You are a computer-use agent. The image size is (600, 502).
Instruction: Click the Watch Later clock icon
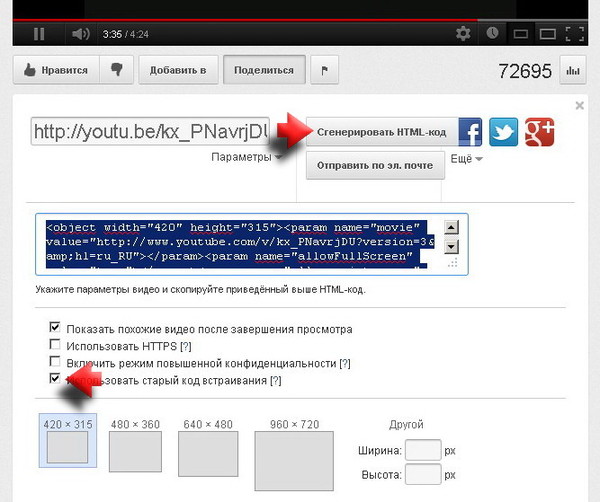[x=492, y=33]
